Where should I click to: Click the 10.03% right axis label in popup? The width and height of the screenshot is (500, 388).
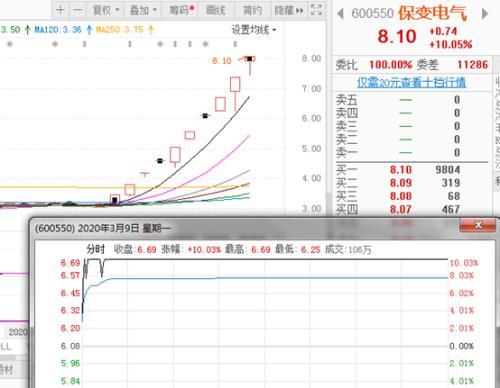464,263
